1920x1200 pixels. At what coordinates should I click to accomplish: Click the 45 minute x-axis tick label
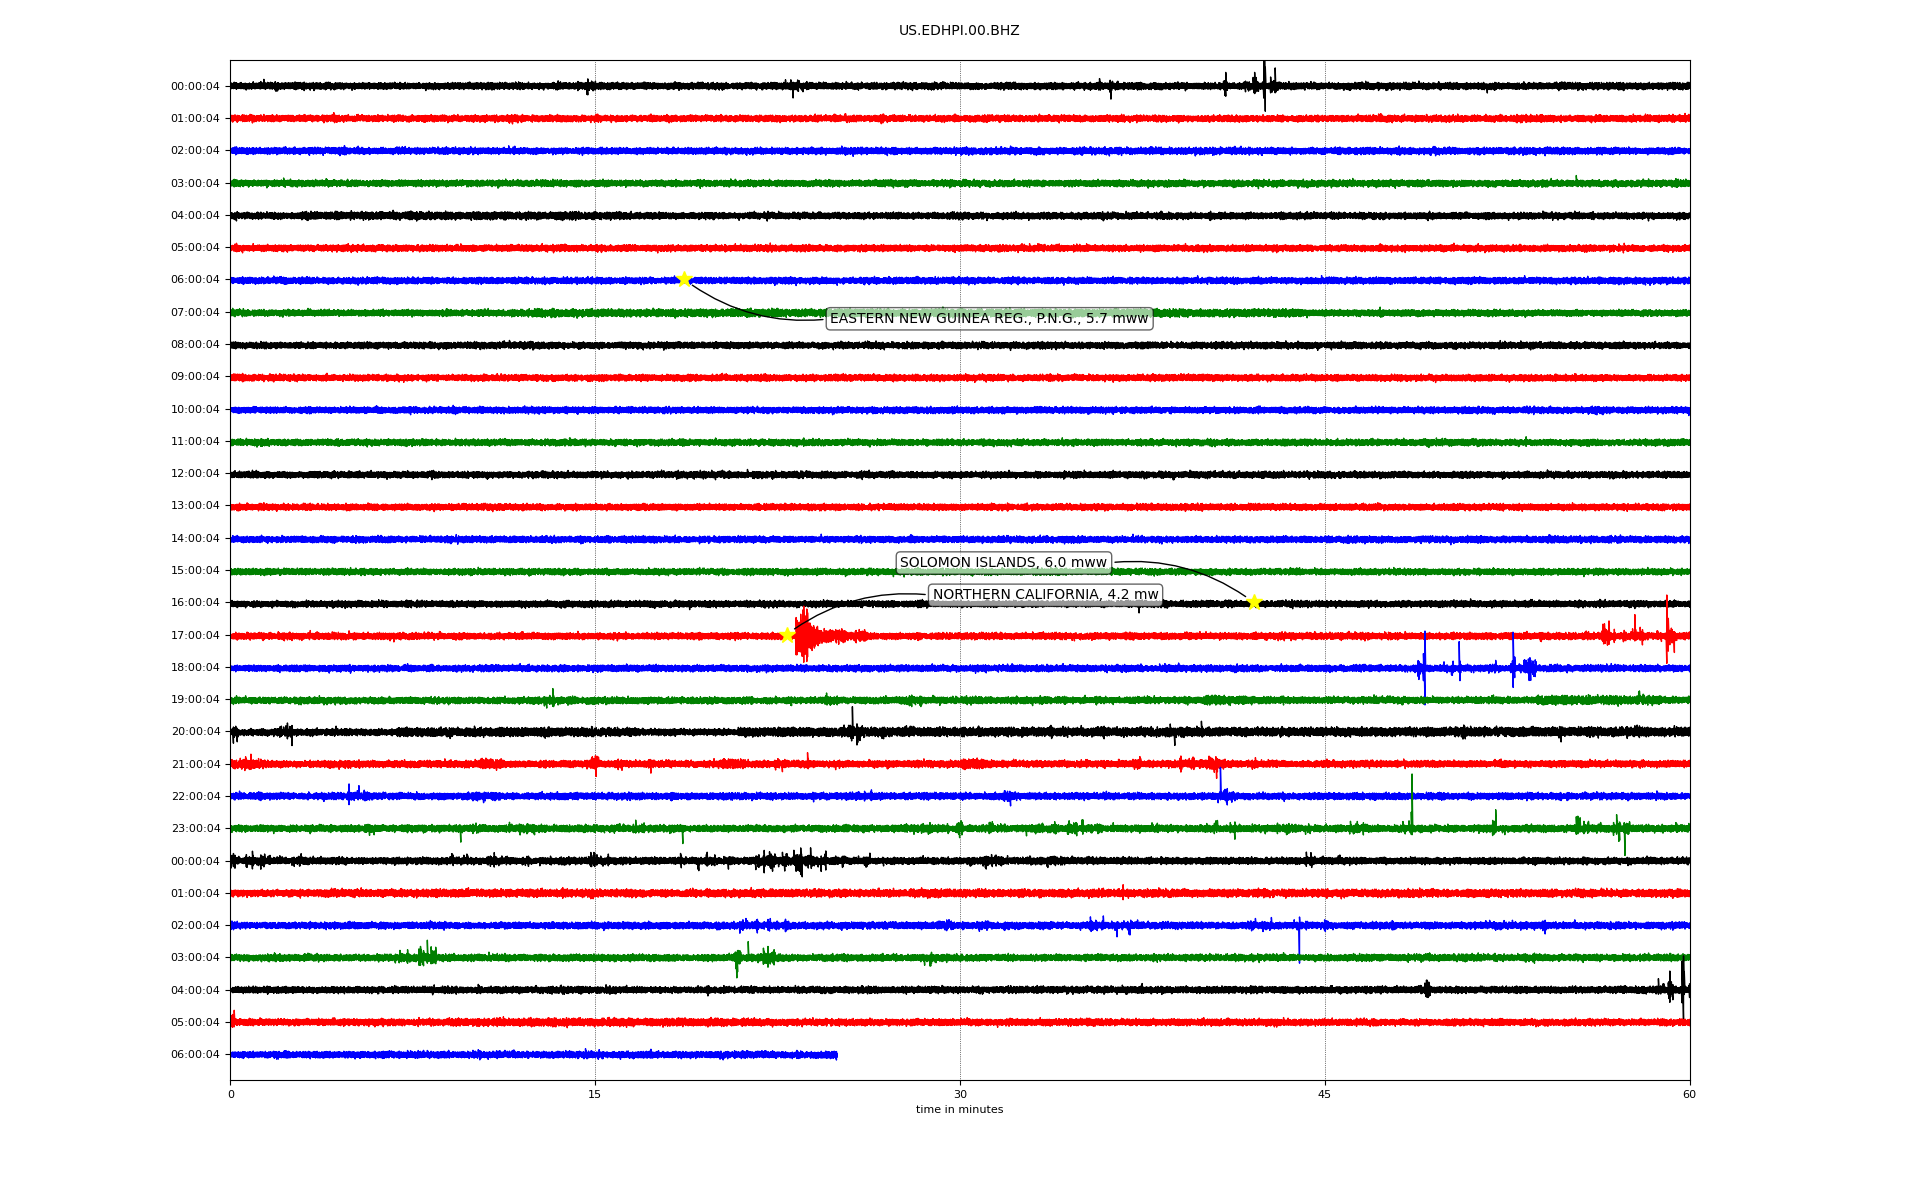[1325, 1094]
